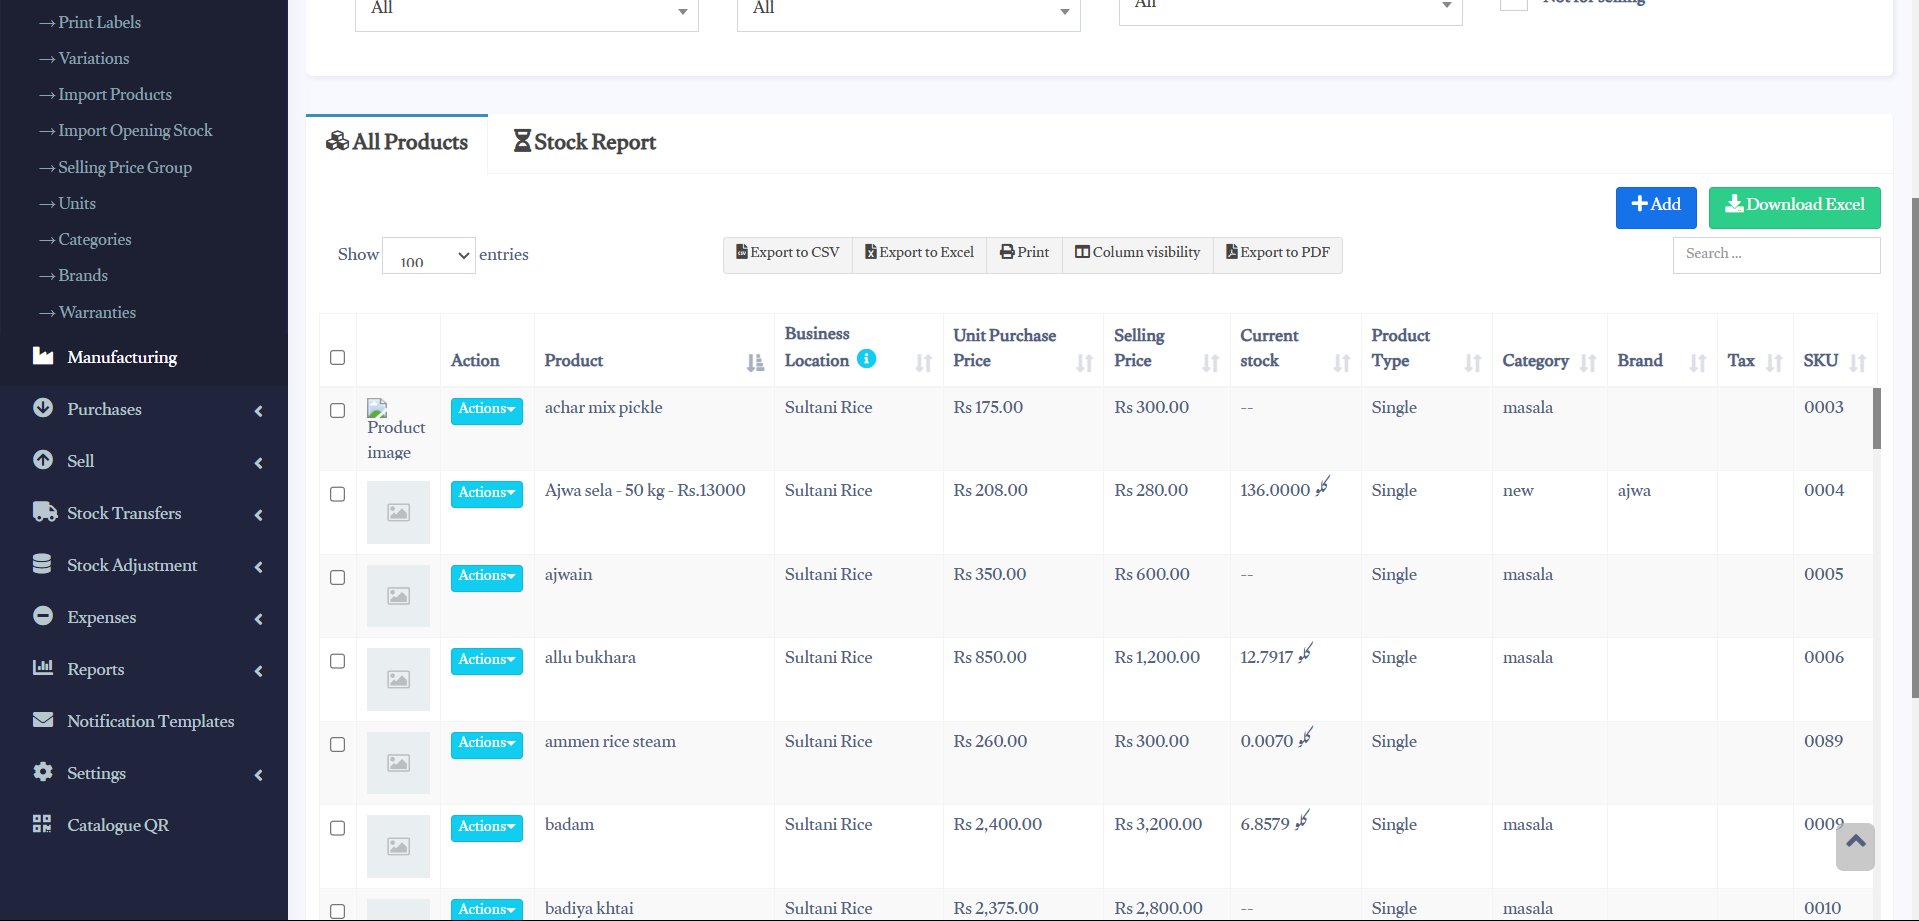Viewport: 1919px width, 921px height.
Task: Sort by Current stock column icon
Action: (1342, 363)
